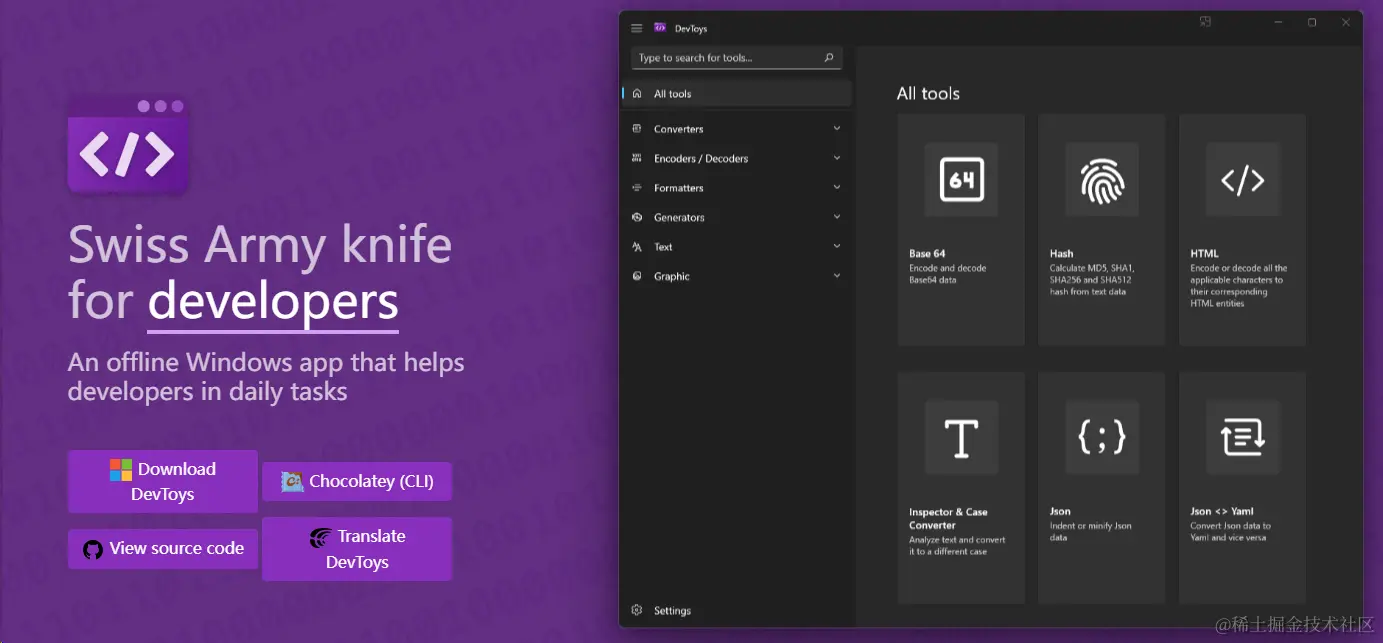Image resolution: width=1383 pixels, height=643 pixels.
Task: Click the Download DevToys button
Action: click(163, 481)
